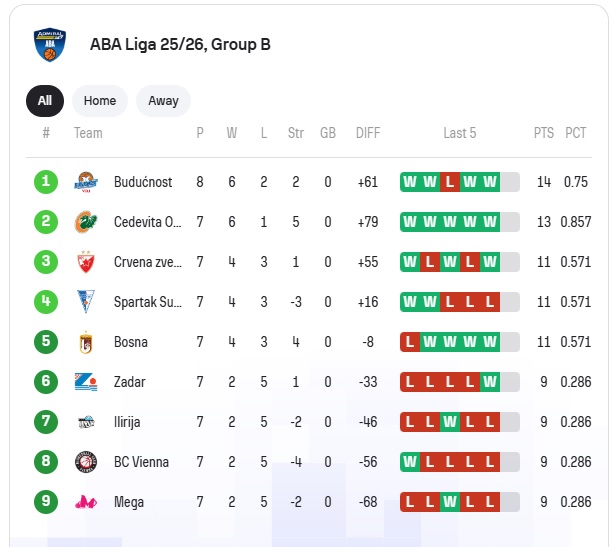Click the Crvena zvezda team crest

[x=86, y=262]
